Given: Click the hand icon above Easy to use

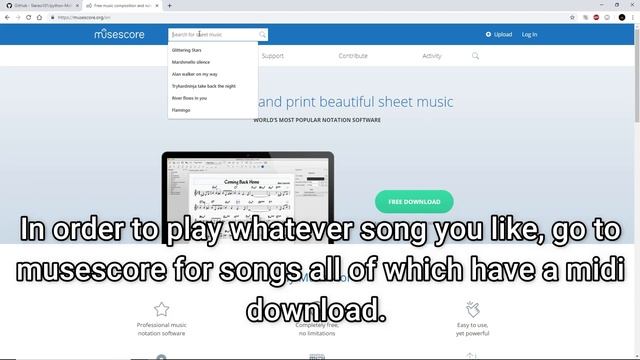Looking at the screenshot, I should click(x=473, y=309).
